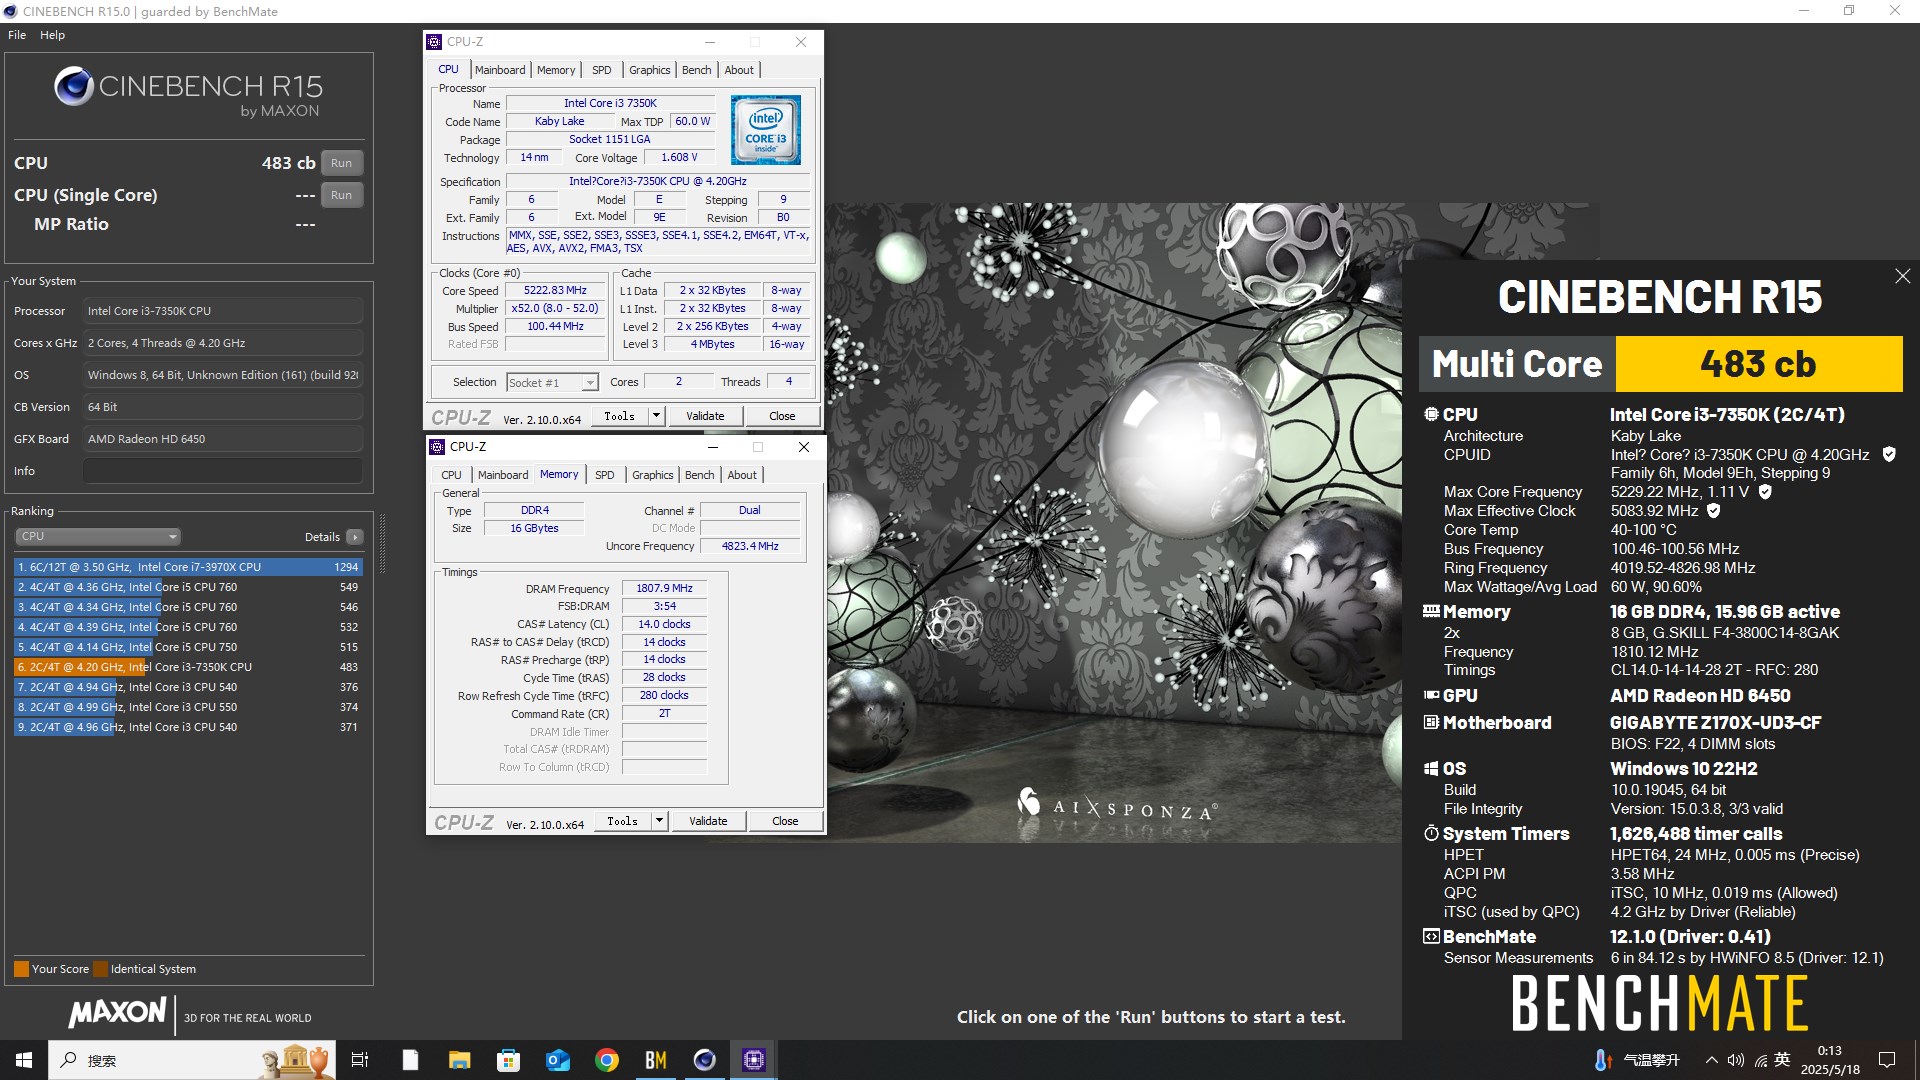Click the Windows search box
Screen dimensions: 1920x1080
click(192, 1060)
